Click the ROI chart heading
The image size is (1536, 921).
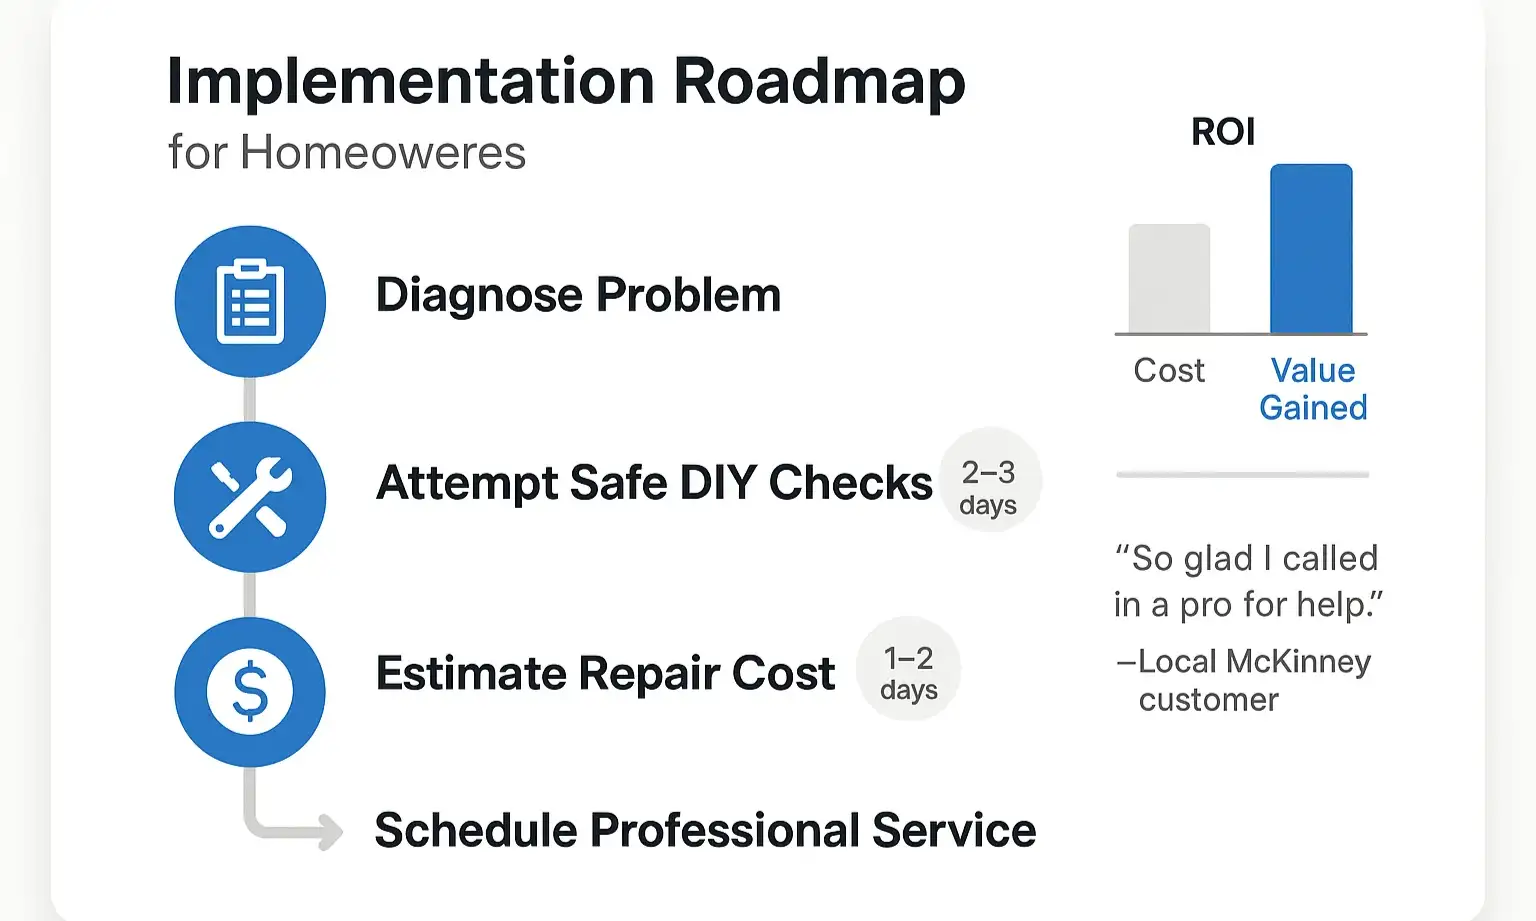pos(1223,132)
